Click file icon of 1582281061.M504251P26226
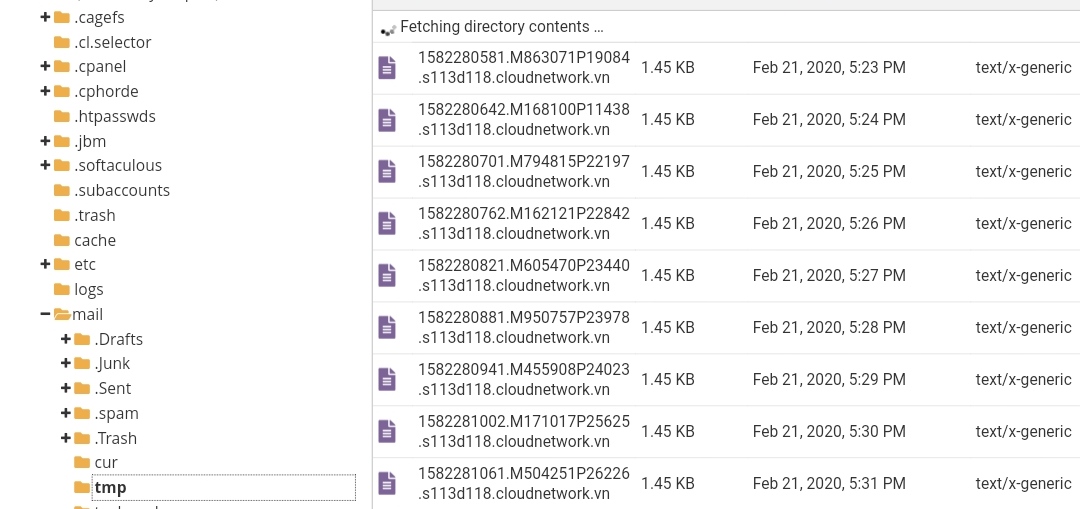The height and width of the screenshot is (509, 1080). pyautogui.click(x=386, y=484)
